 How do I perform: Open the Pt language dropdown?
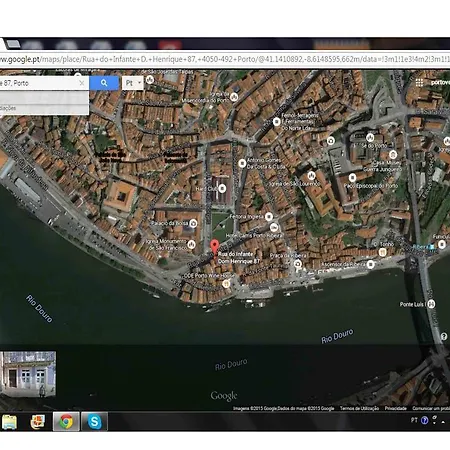click(x=133, y=83)
